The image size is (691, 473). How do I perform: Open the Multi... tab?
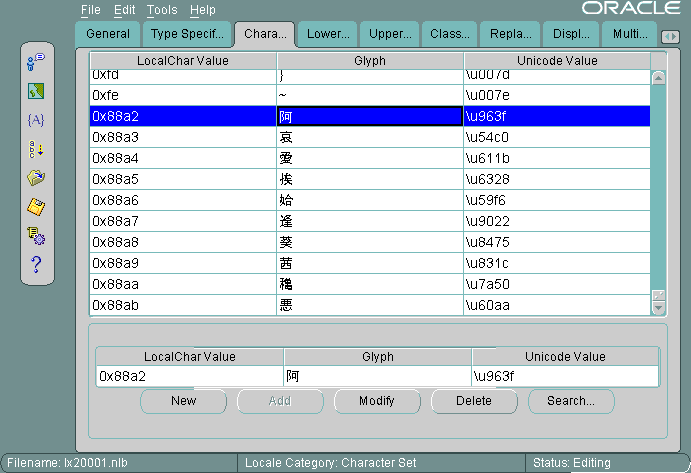(630, 33)
